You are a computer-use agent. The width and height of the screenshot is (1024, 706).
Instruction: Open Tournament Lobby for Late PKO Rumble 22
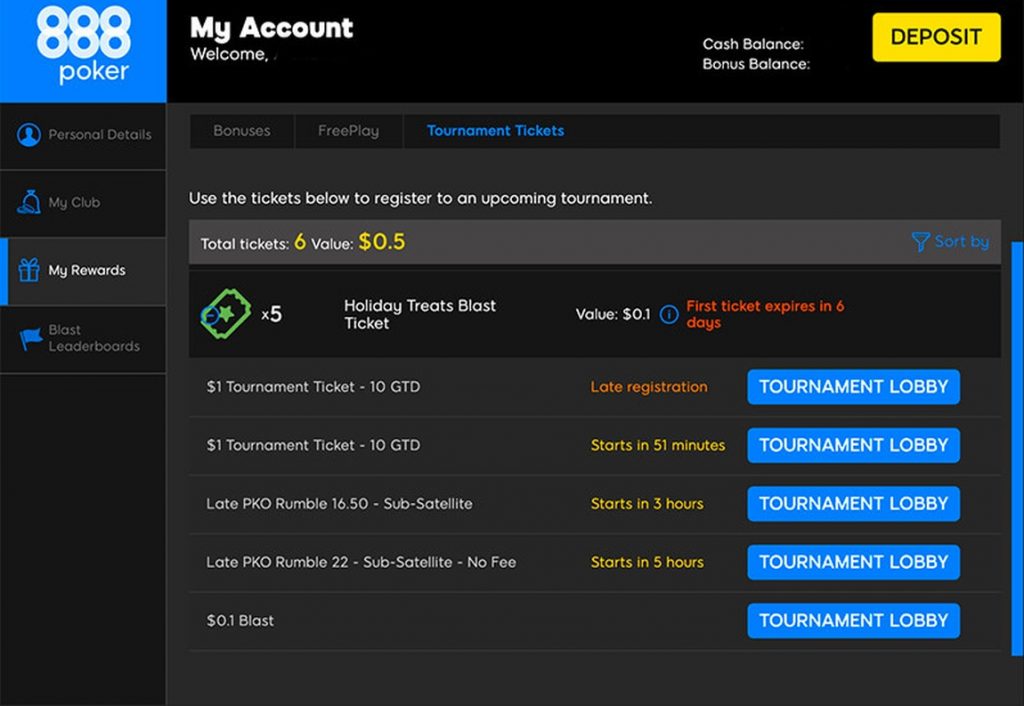[x=853, y=562]
